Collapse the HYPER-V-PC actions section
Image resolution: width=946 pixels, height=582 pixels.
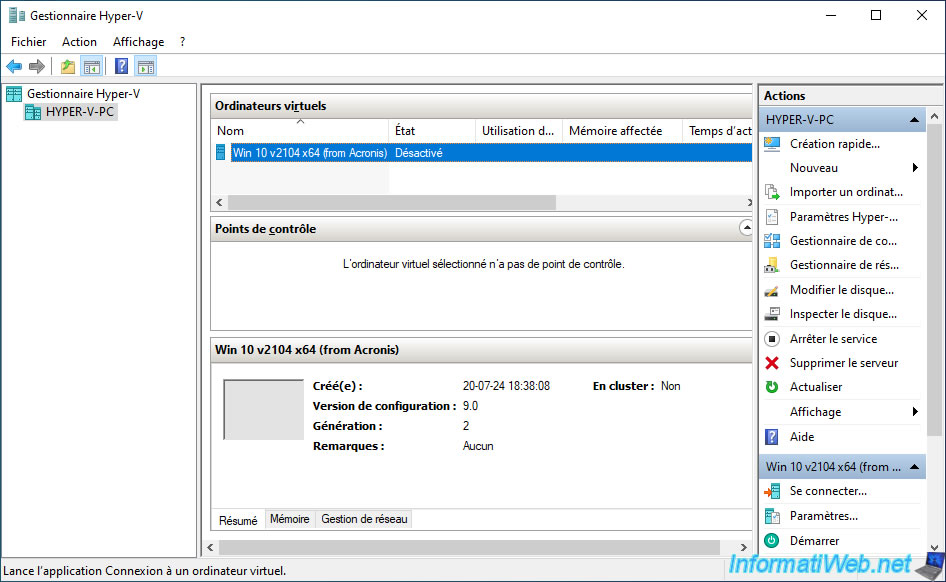click(914, 119)
